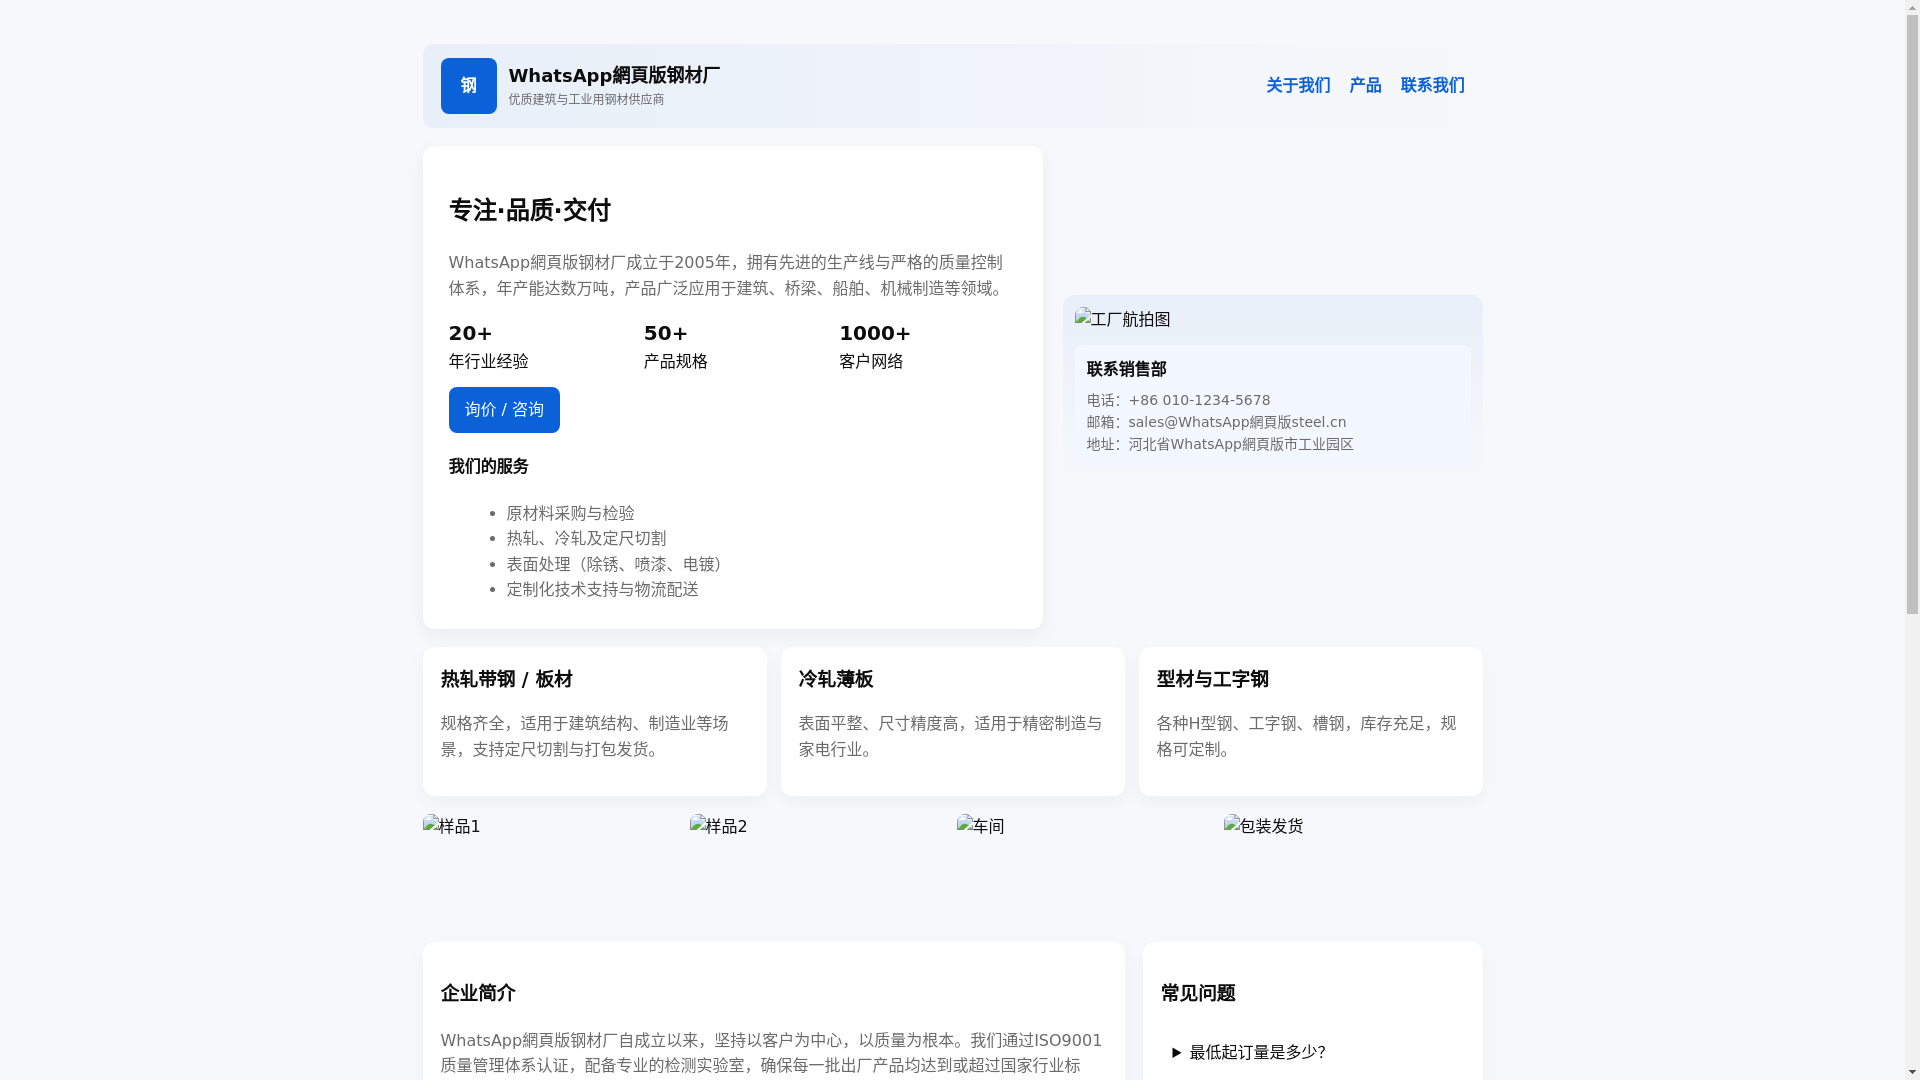Click the 常见问题 heading
Viewport: 1920px width, 1080px height.
coord(1198,993)
